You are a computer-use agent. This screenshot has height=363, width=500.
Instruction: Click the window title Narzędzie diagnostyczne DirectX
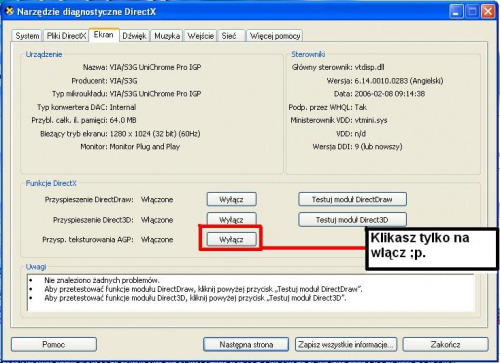coord(86,12)
